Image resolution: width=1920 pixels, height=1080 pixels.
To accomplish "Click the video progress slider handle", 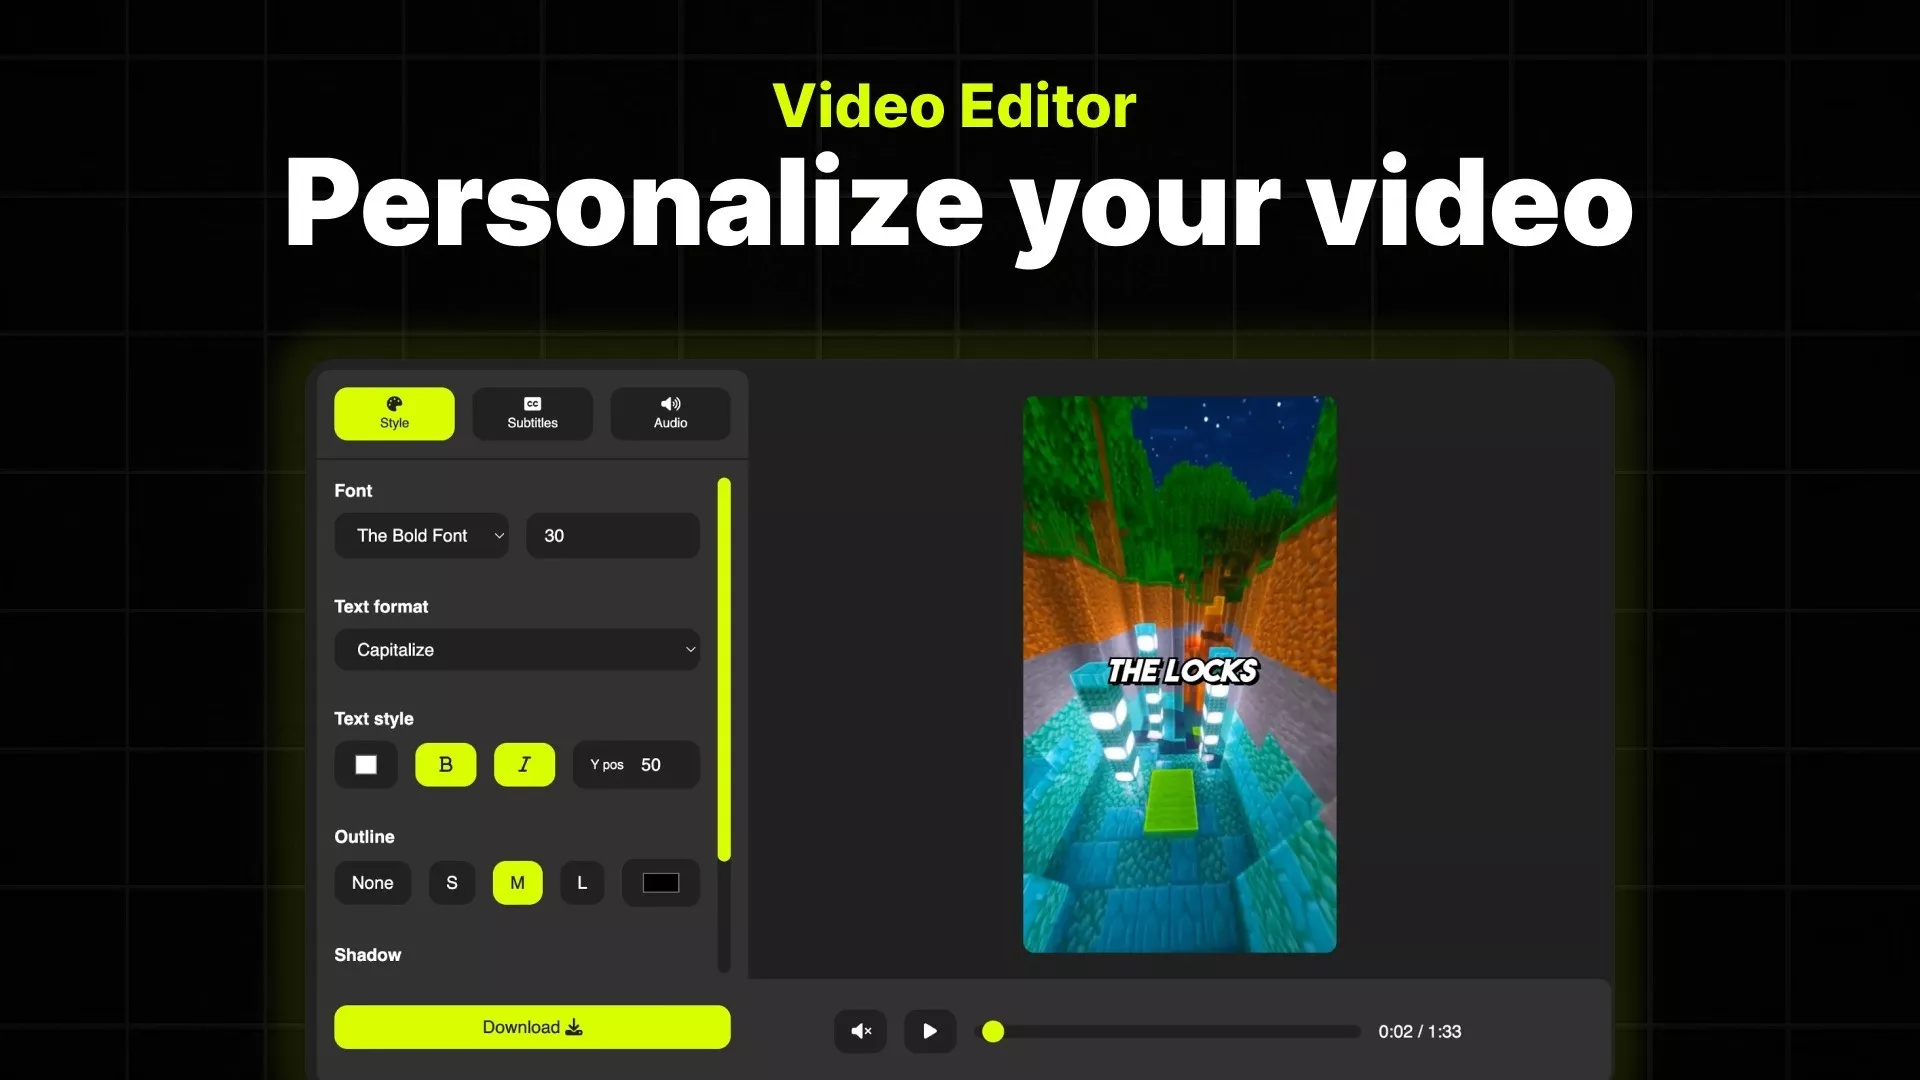I will [993, 1031].
